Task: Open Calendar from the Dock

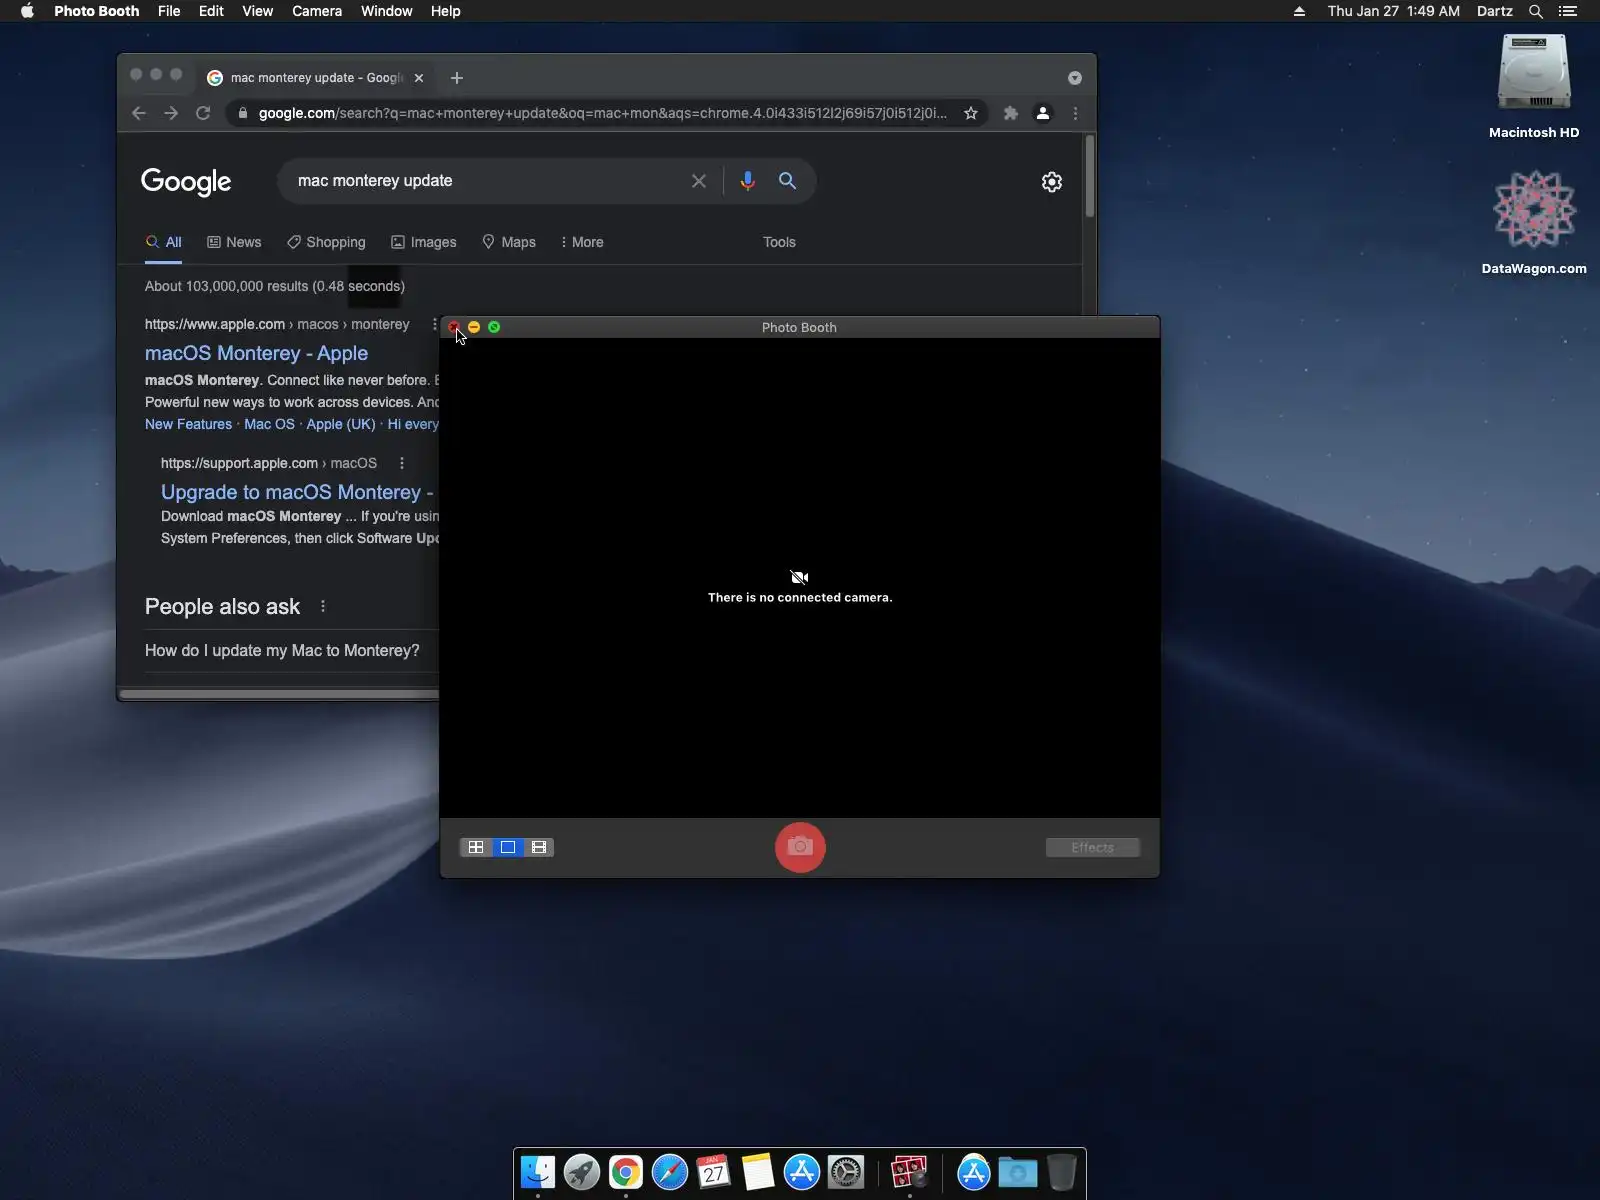Action: (x=714, y=1172)
